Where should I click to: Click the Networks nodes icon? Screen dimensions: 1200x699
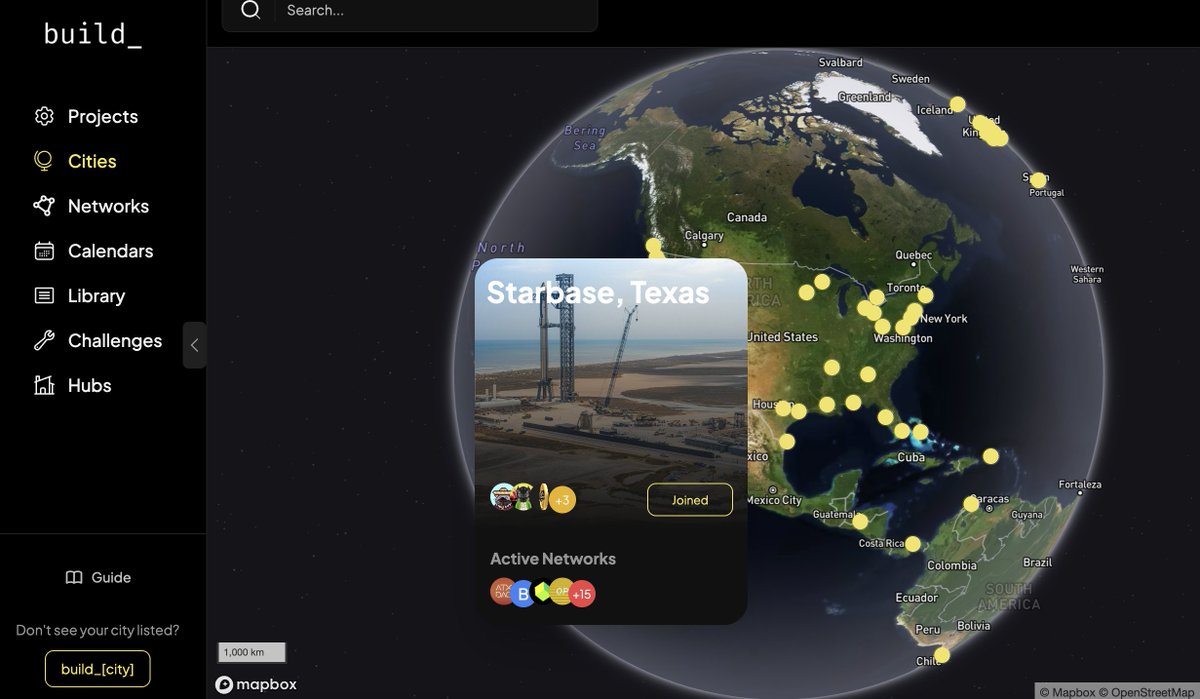44,206
